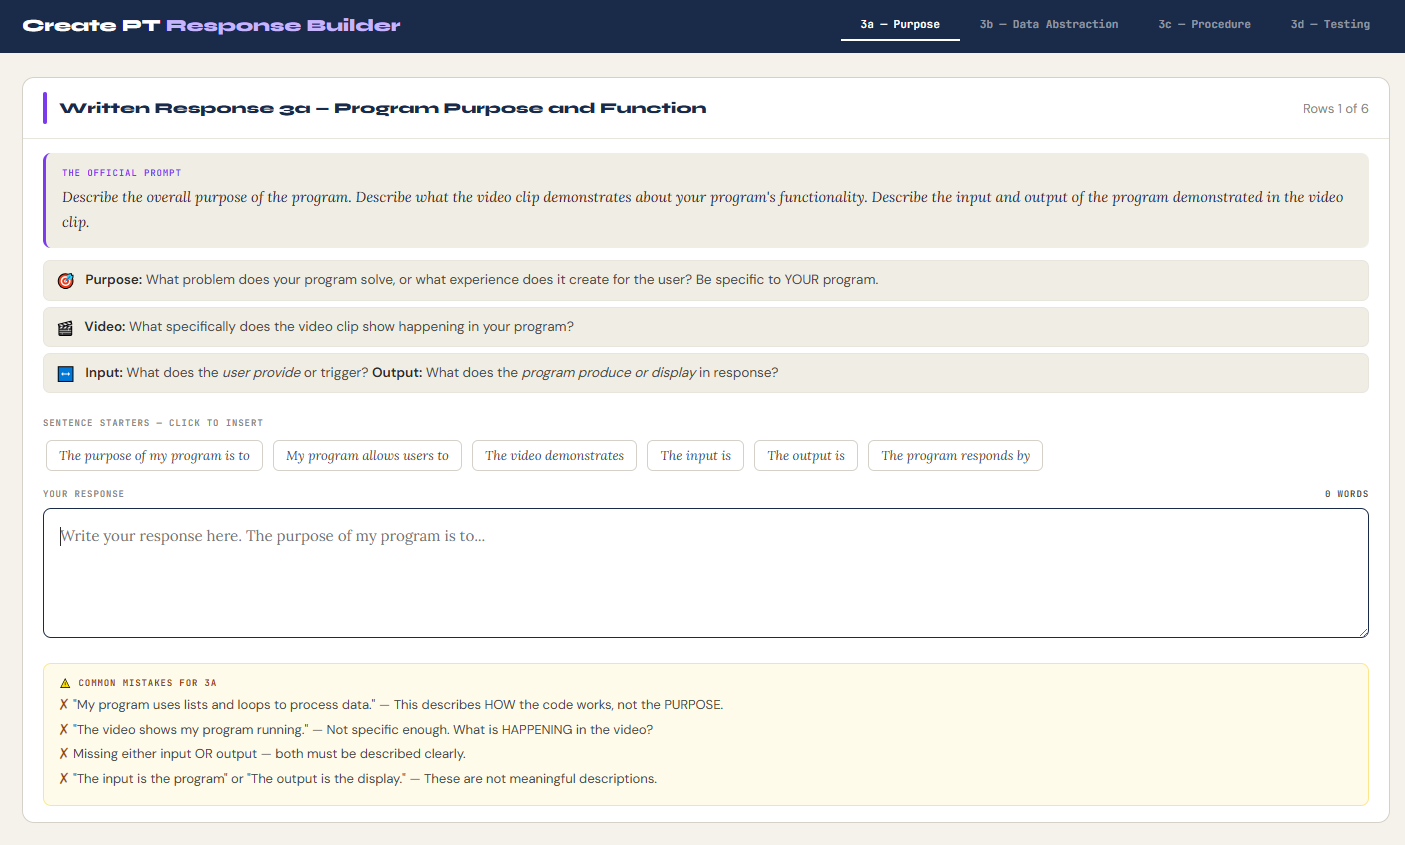Insert "The output is" sentence starter
The width and height of the screenshot is (1405, 845).
click(x=805, y=456)
